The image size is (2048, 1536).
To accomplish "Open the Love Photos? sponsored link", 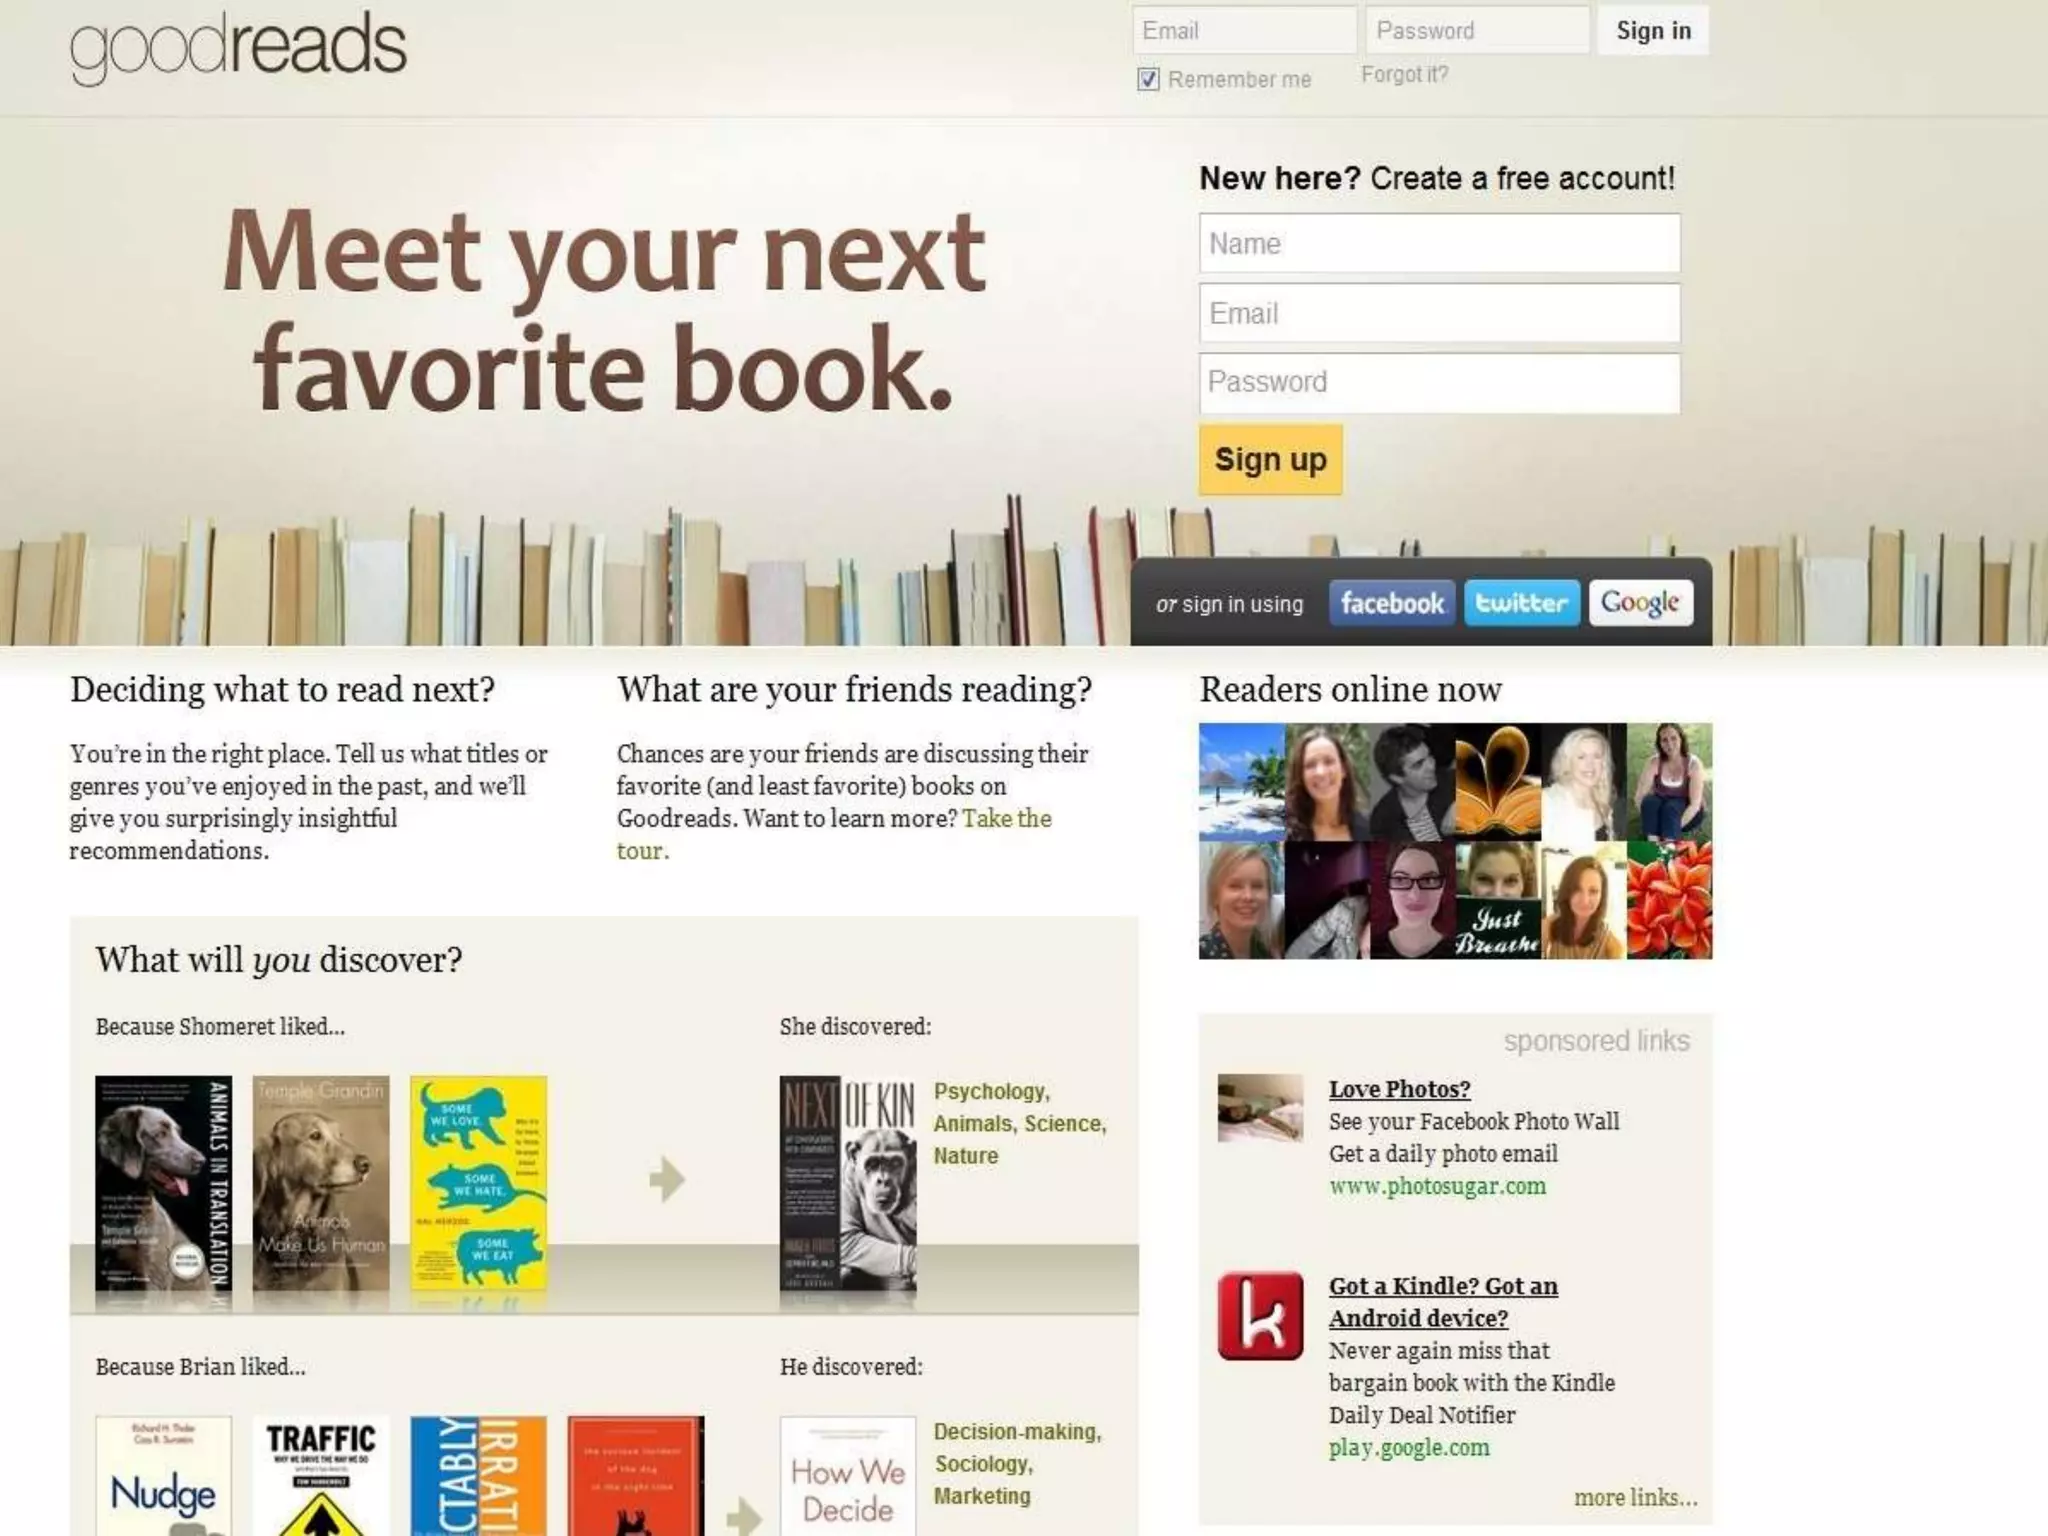I will 1399,1089.
